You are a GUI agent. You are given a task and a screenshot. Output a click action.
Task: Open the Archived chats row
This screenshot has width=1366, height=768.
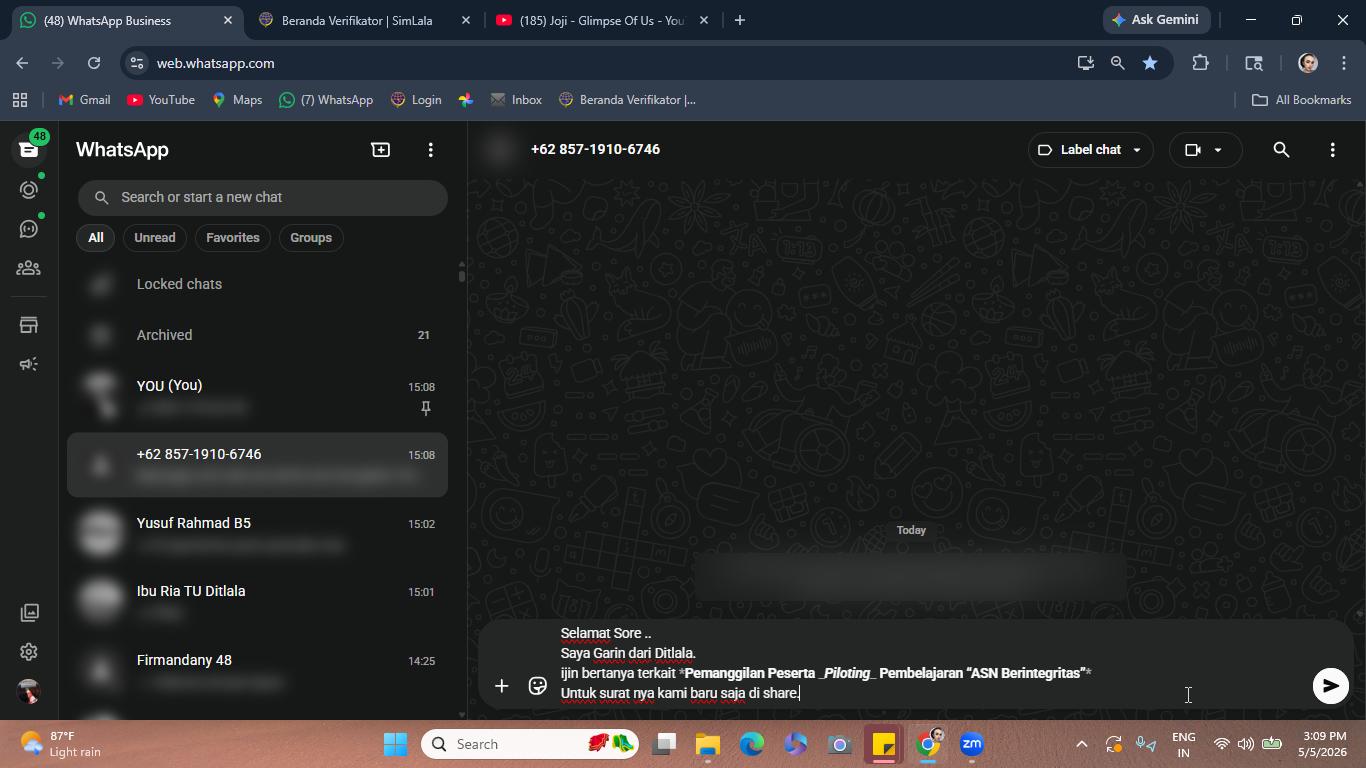point(257,335)
